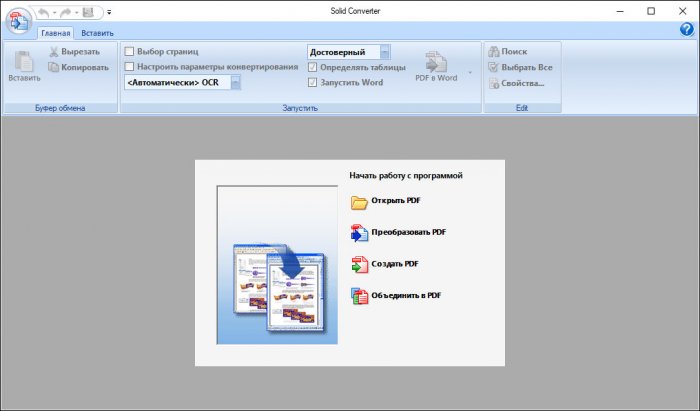The image size is (700, 411).
Task: Click Создать PDF link
Action: 385,264
